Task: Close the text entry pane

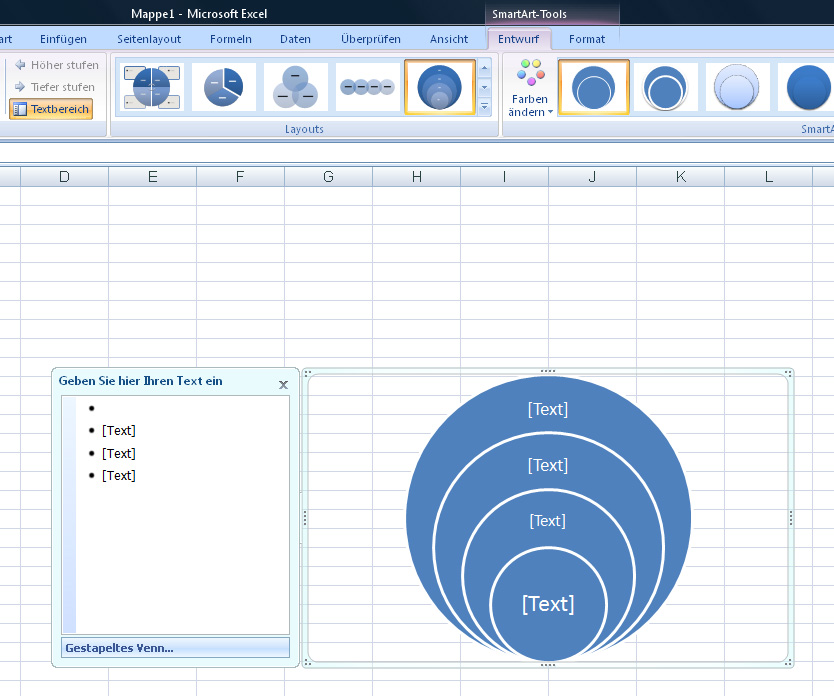Action: click(283, 384)
